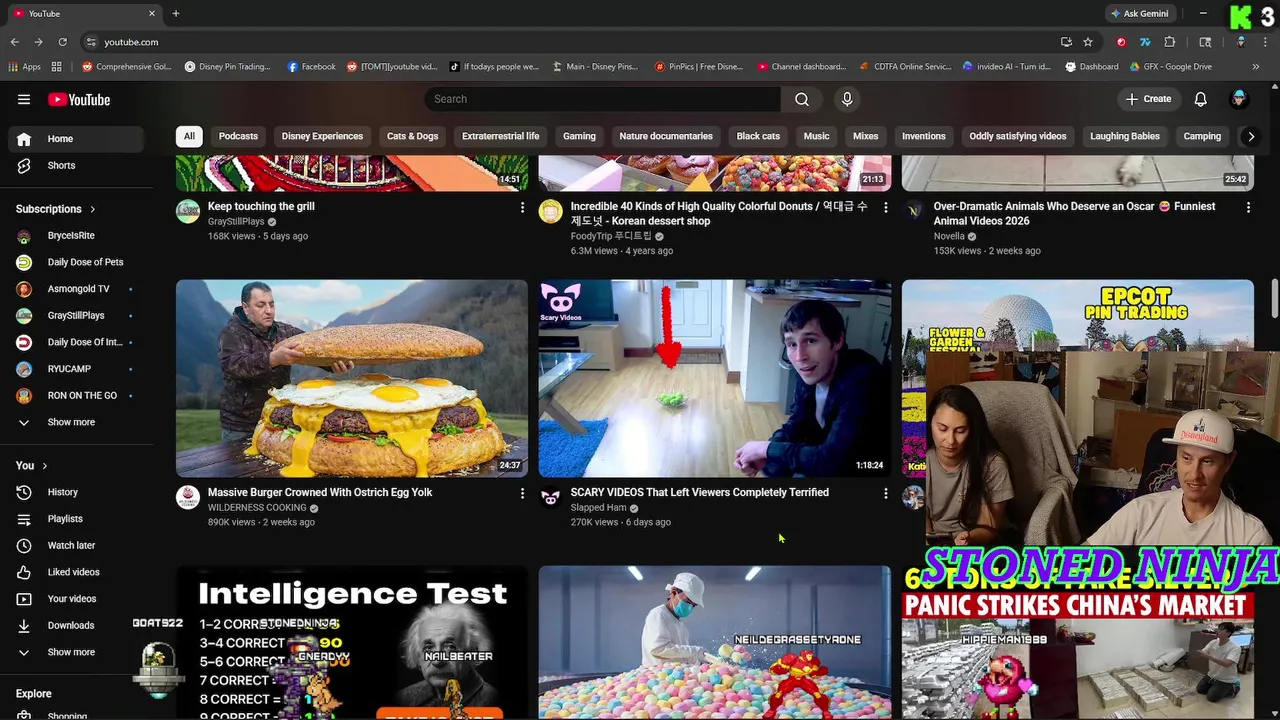Screen dimensions: 1280x720
Task: Go back in browser
Action: pyautogui.click(x=15, y=42)
